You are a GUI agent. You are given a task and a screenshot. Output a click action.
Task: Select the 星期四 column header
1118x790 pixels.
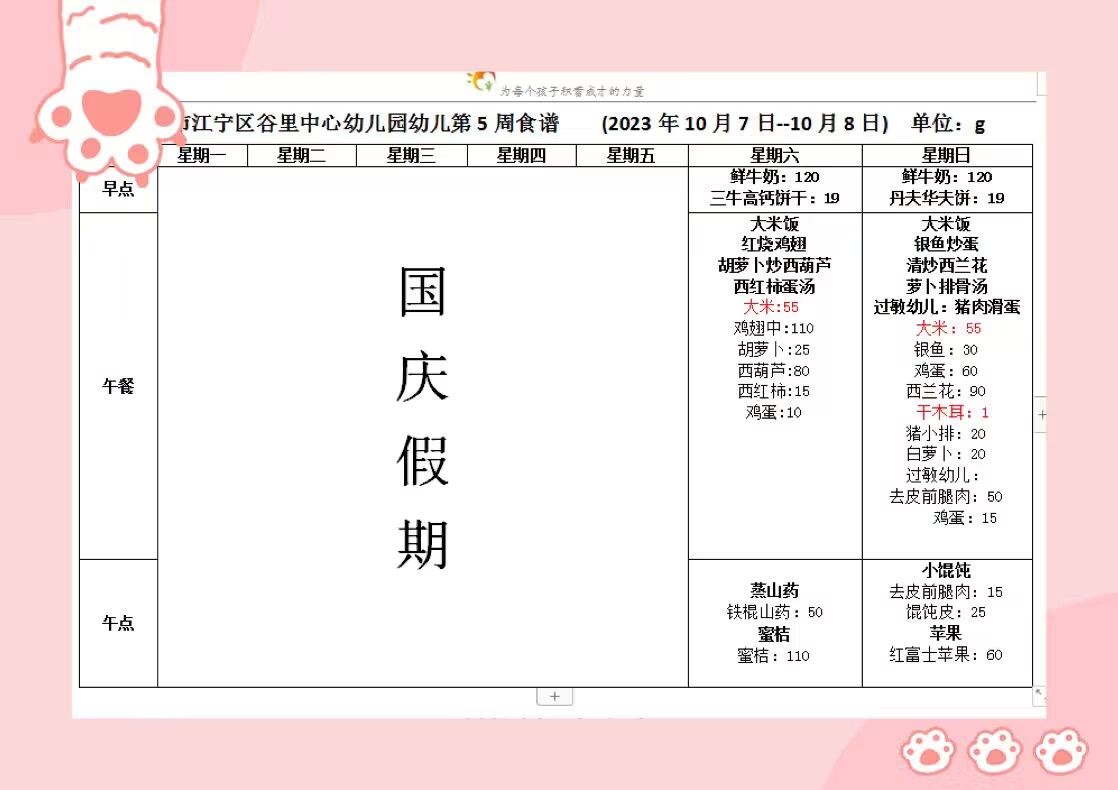point(521,155)
